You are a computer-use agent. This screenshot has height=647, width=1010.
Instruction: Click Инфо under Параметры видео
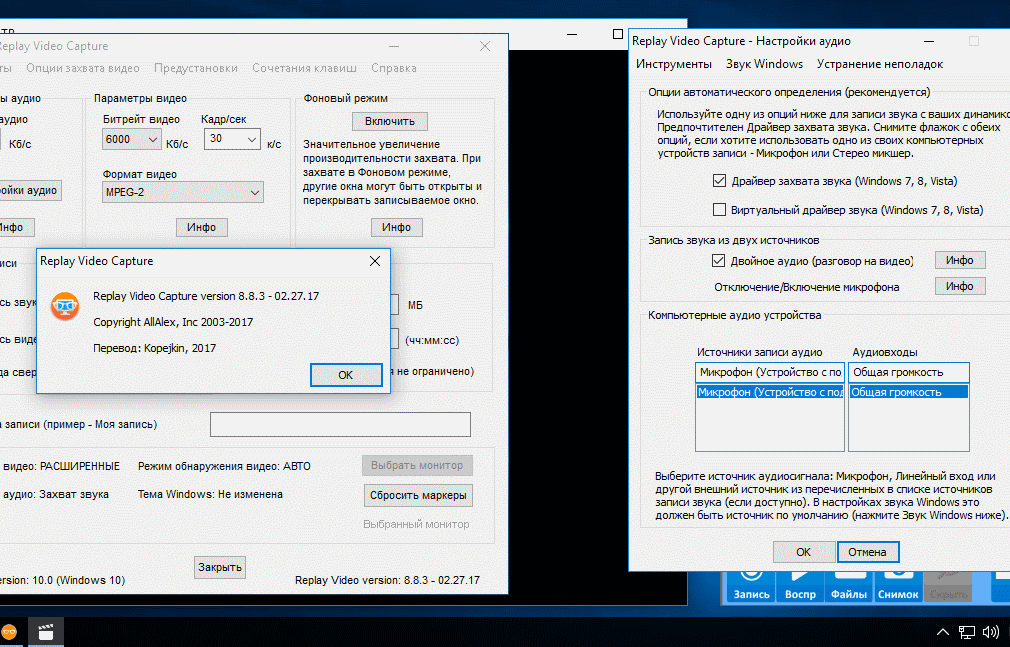coord(202,227)
